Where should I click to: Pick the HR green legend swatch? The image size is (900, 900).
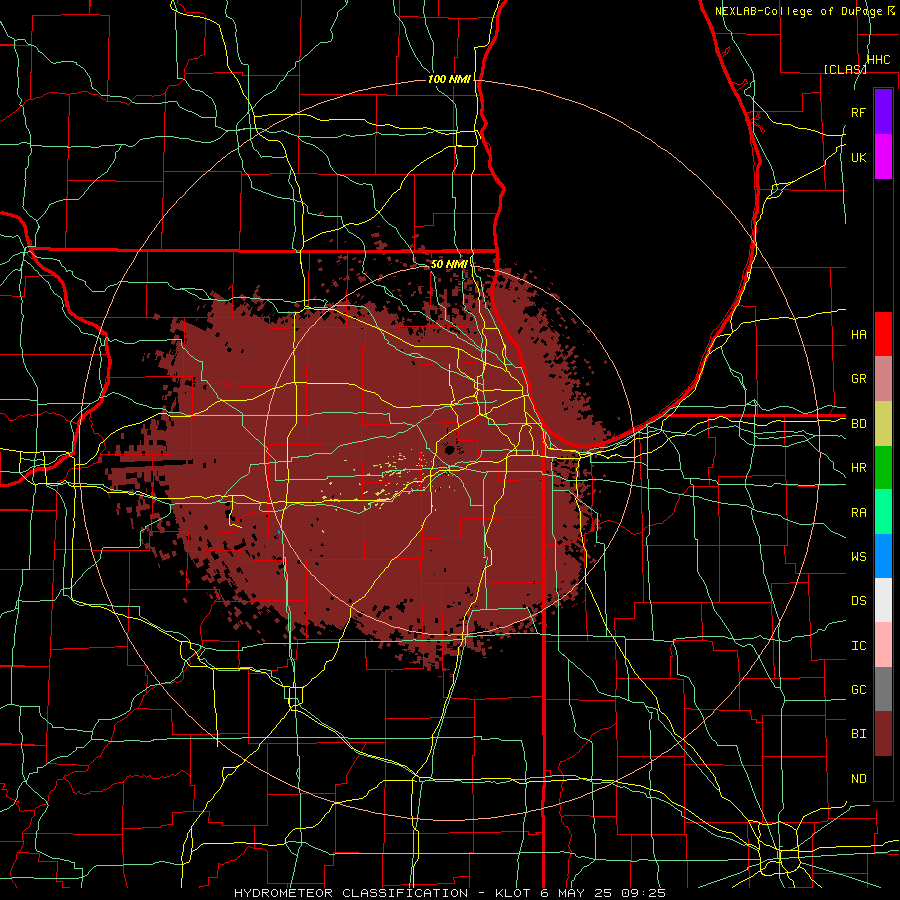point(883,467)
